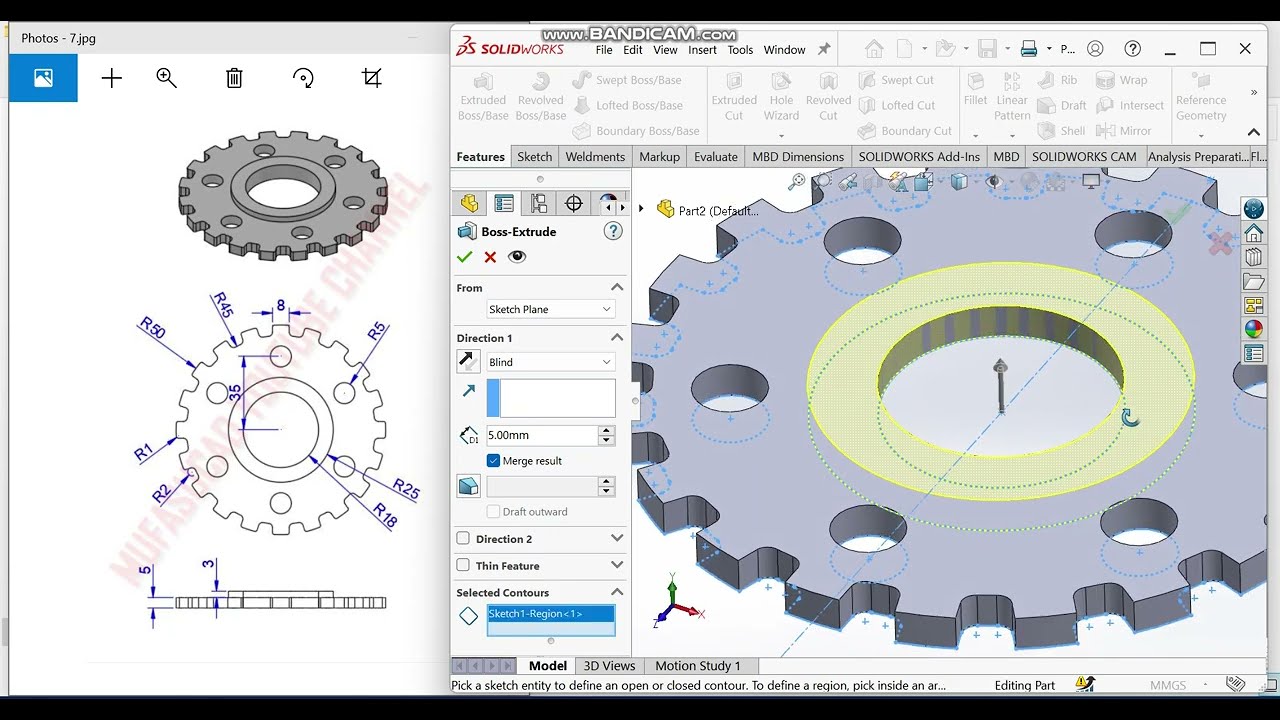Image resolution: width=1280 pixels, height=720 pixels.
Task: Pin the SolidWorks menu bar
Action: (x=824, y=49)
